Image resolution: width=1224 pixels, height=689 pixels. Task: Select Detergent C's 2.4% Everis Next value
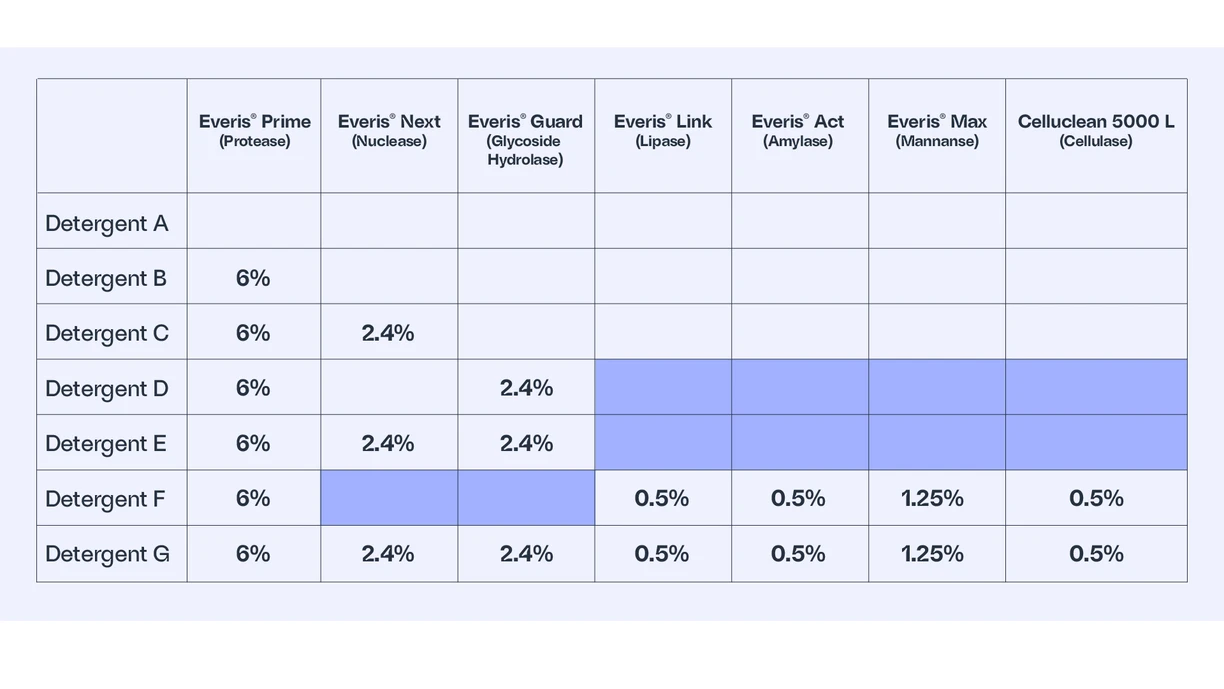[x=388, y=333]
